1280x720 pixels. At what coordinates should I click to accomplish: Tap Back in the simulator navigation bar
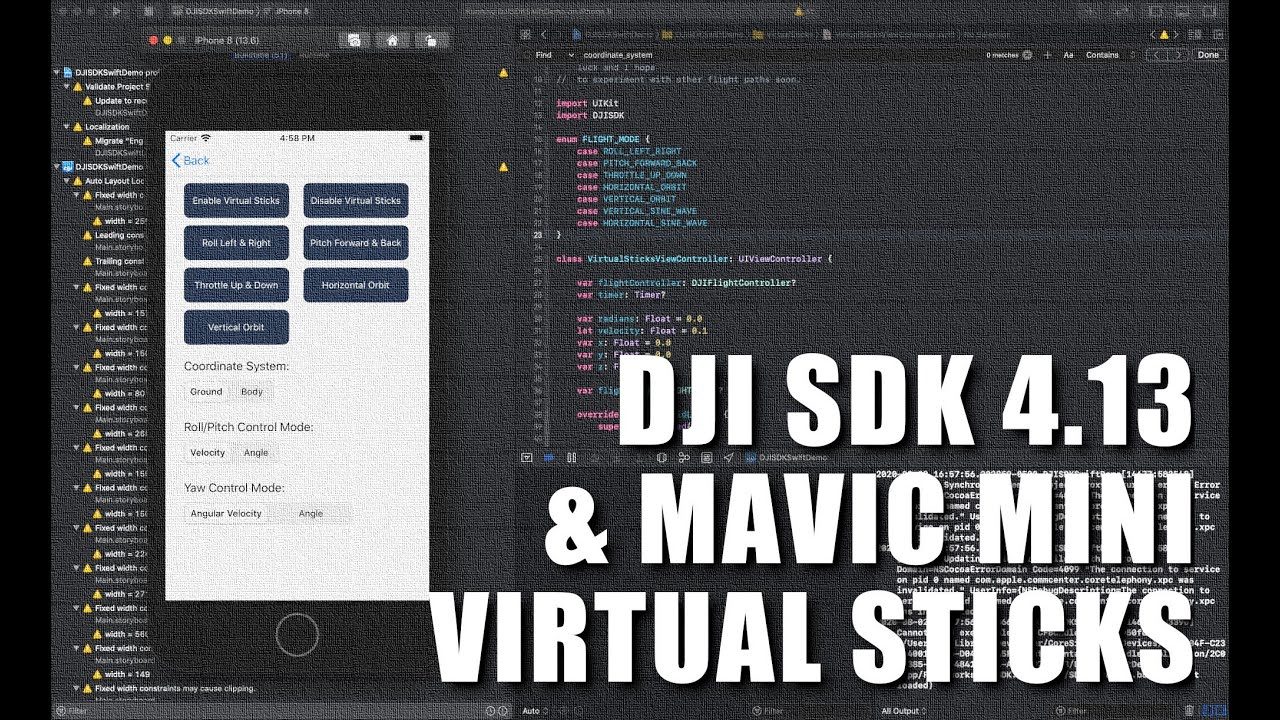click(191, 161)
